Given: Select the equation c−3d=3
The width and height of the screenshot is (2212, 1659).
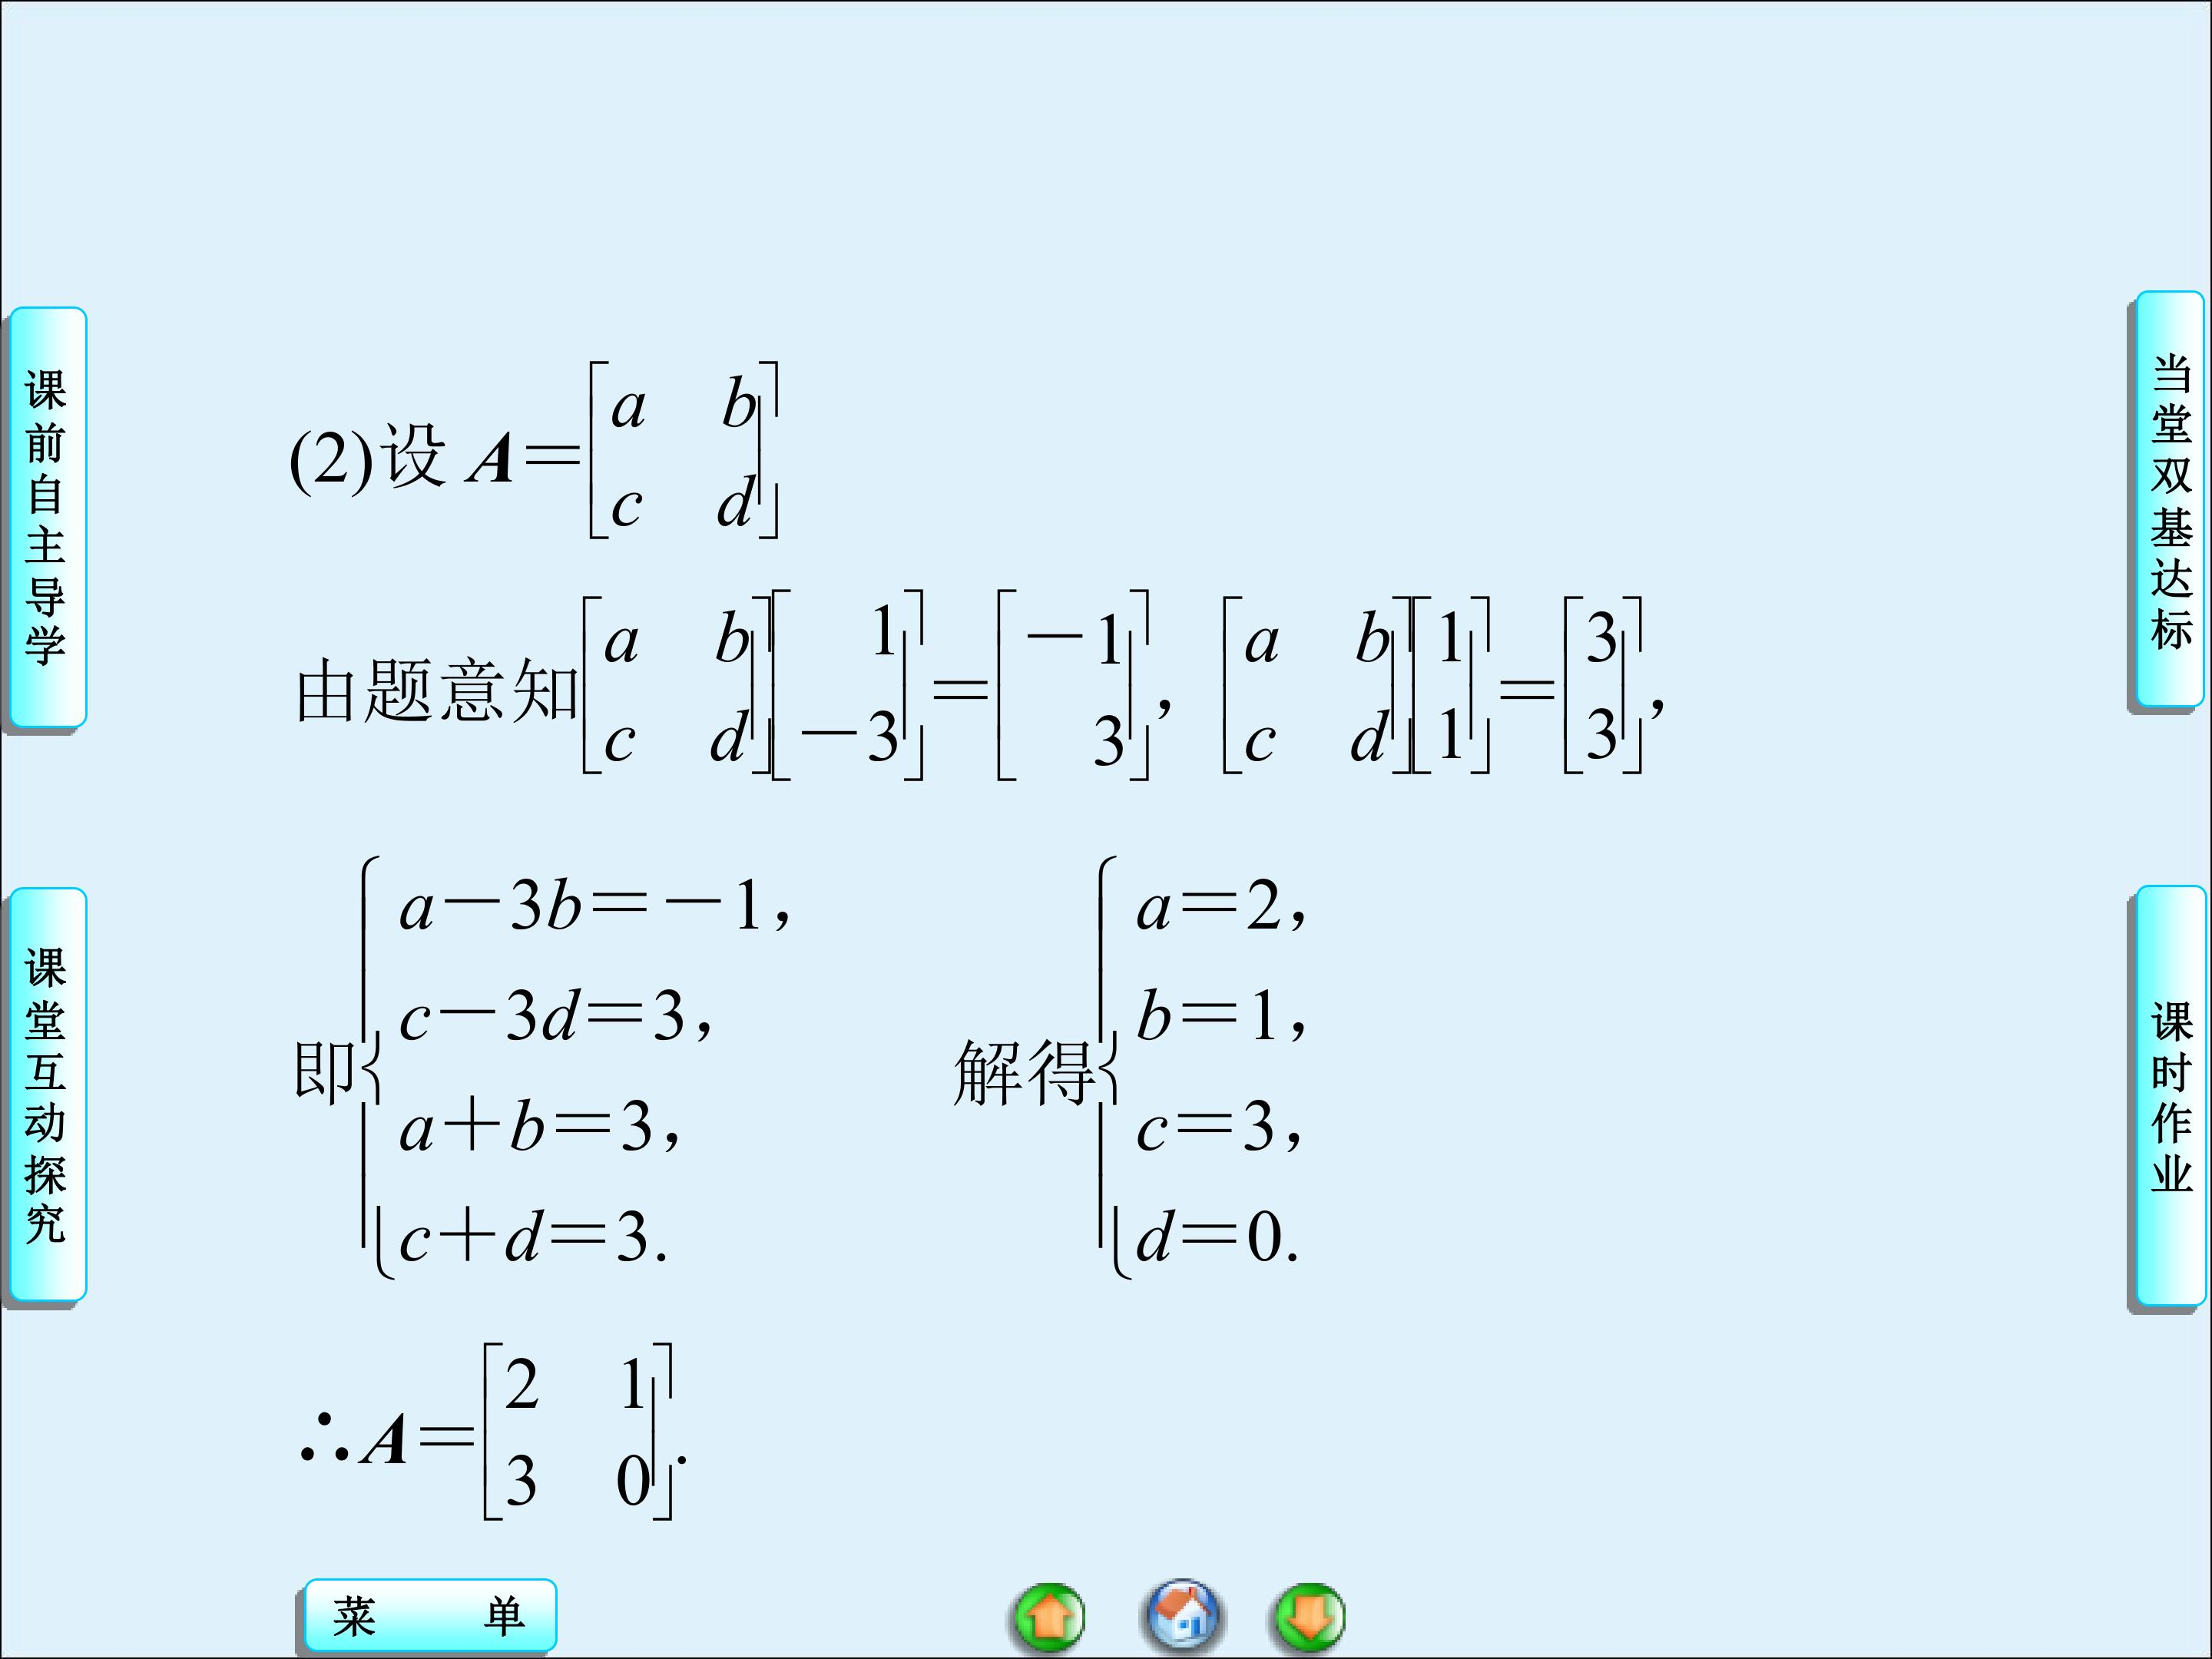Looking at the screenshot, I should pyautogui.click(x=556, y=1018).
